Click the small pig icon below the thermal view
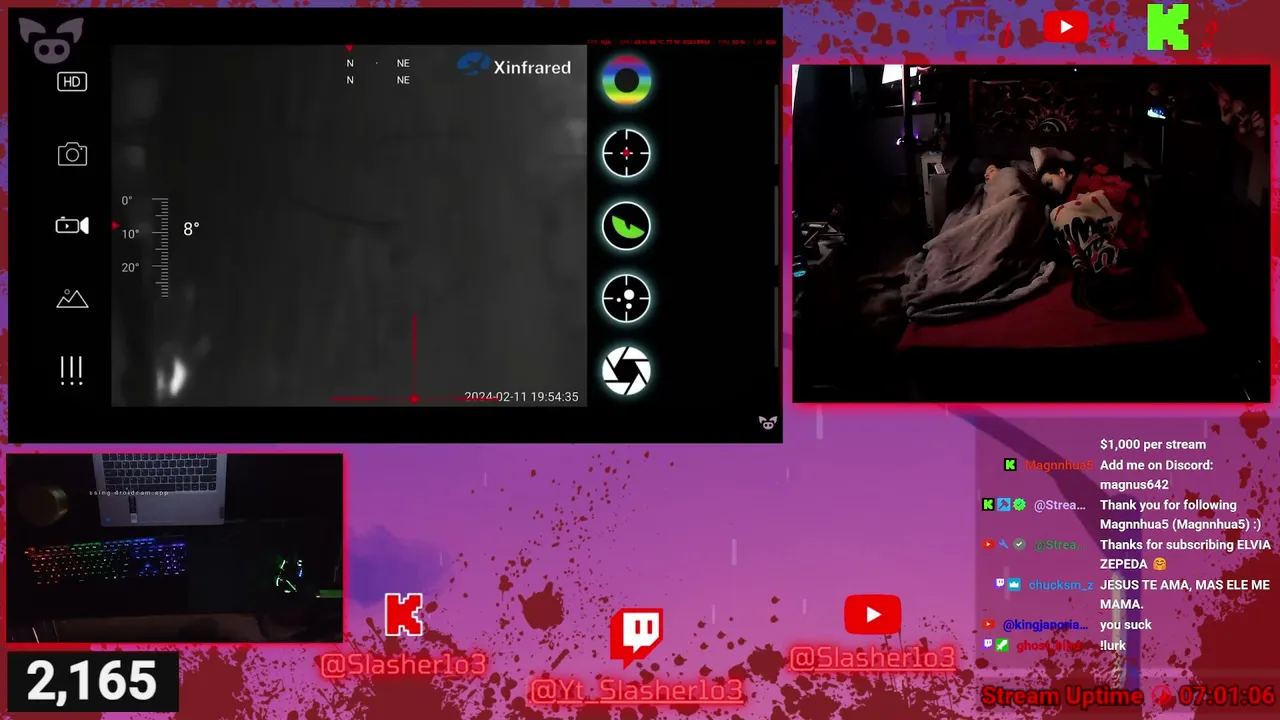Image resolution: width=1280 pixels, height=720 pixels. [x=768, y=423]
